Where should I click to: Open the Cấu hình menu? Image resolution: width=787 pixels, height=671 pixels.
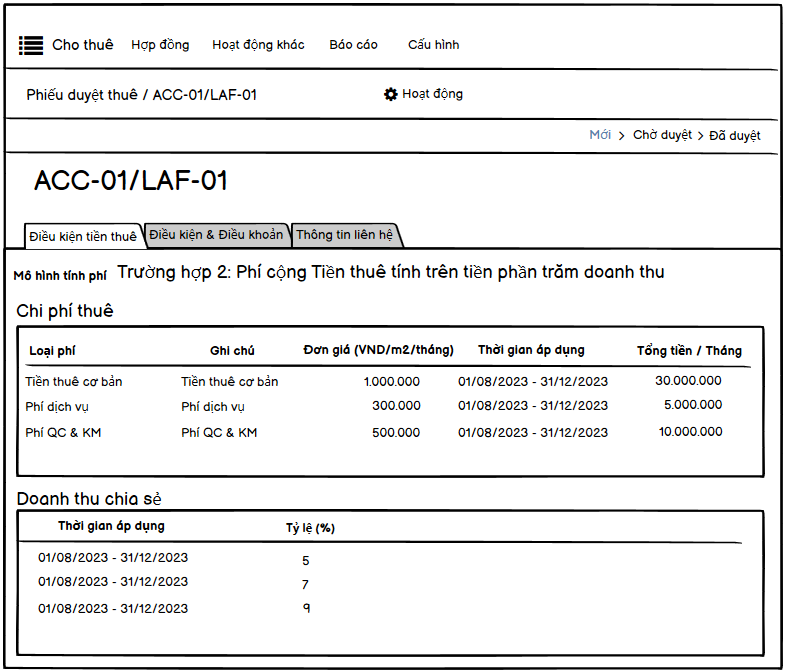[x=433, y=45]
